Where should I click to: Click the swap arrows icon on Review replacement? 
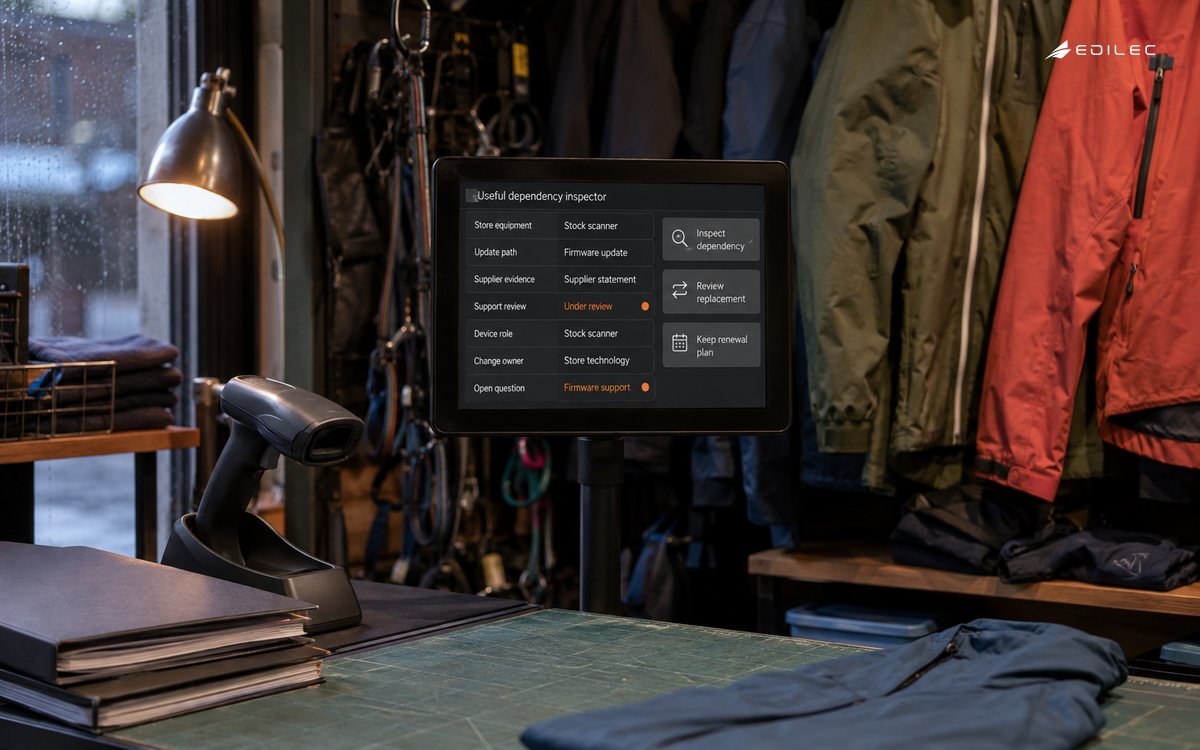tap(680, 290)
